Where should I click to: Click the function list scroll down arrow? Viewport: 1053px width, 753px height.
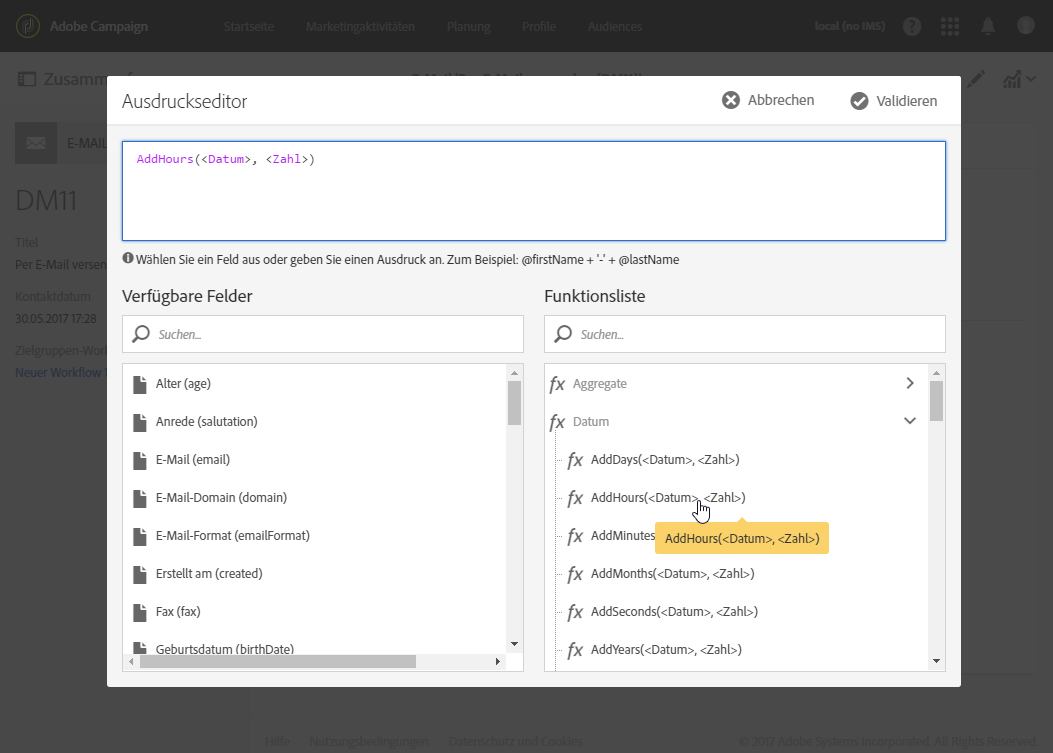tap(937, 660)
